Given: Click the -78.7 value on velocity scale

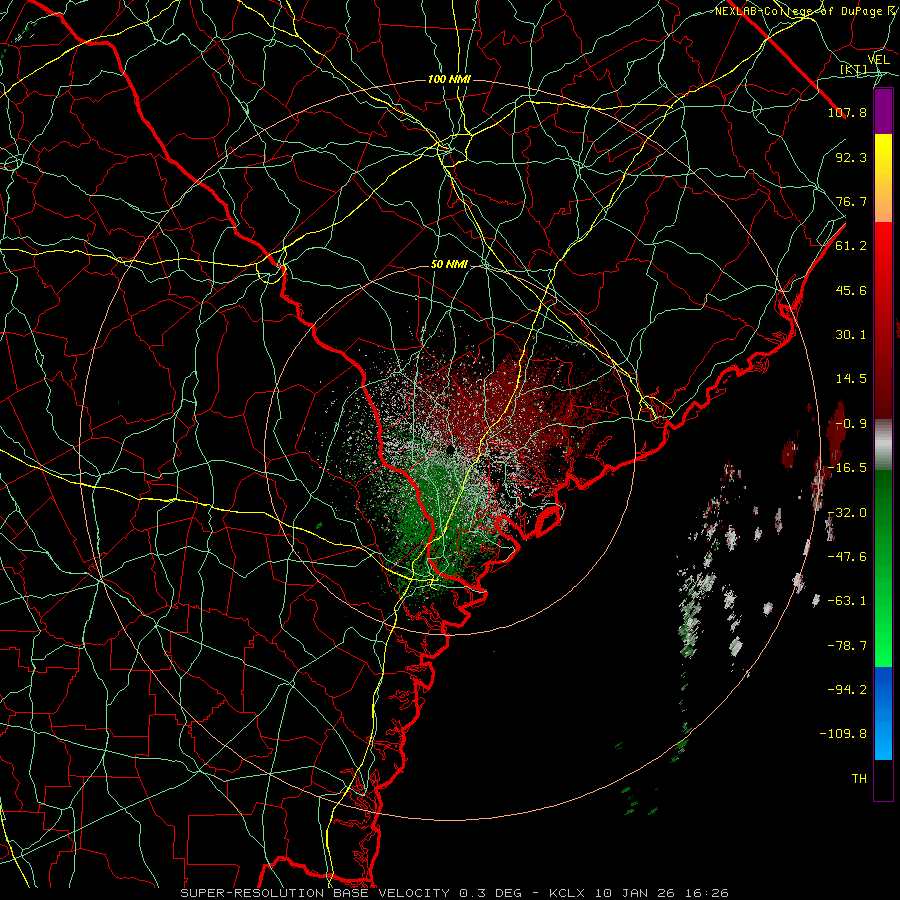Looking at the screenshot, I should pyautogui.click(x=847, y=646).
